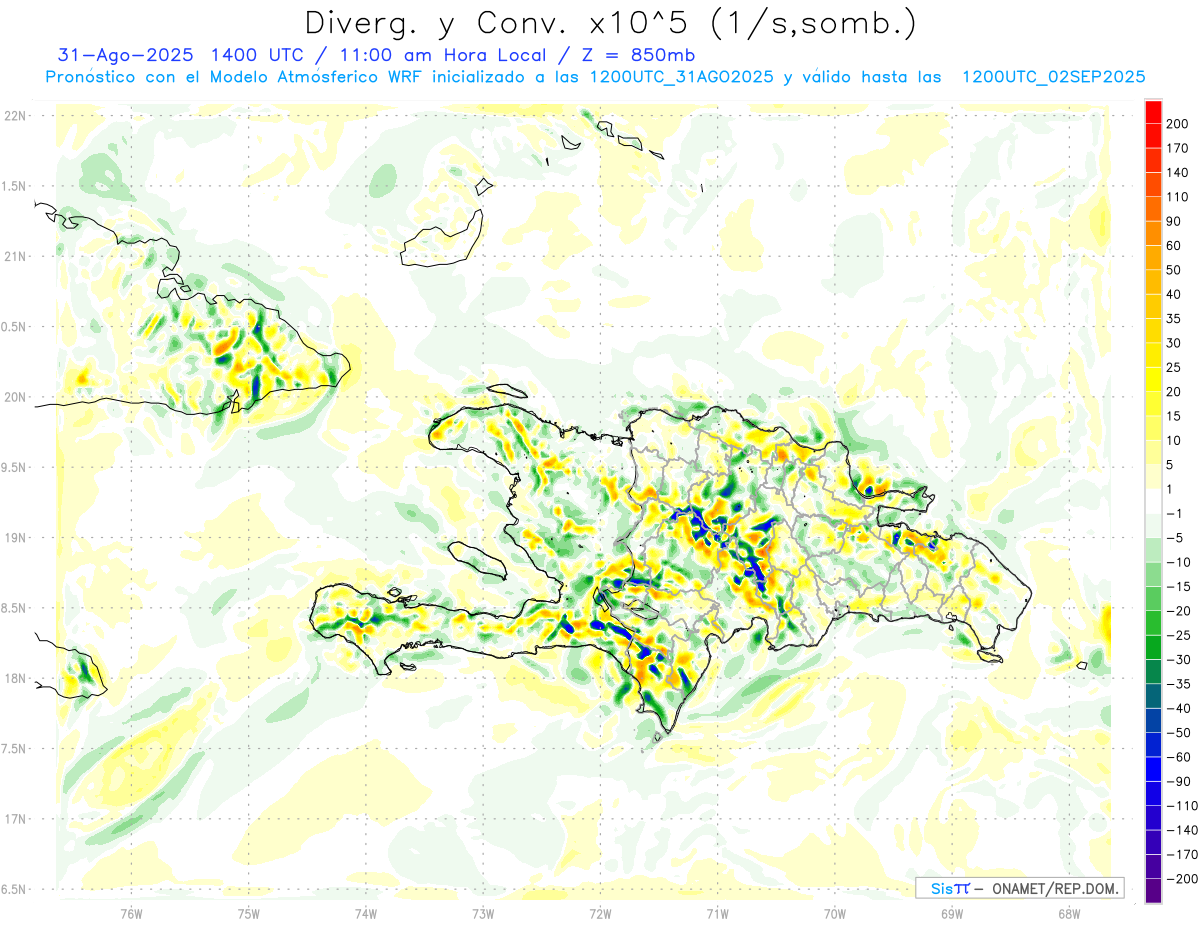Click the 73W longitude axis label
The height and width of the screenshot is (927, 1200).
pos(483,913)
